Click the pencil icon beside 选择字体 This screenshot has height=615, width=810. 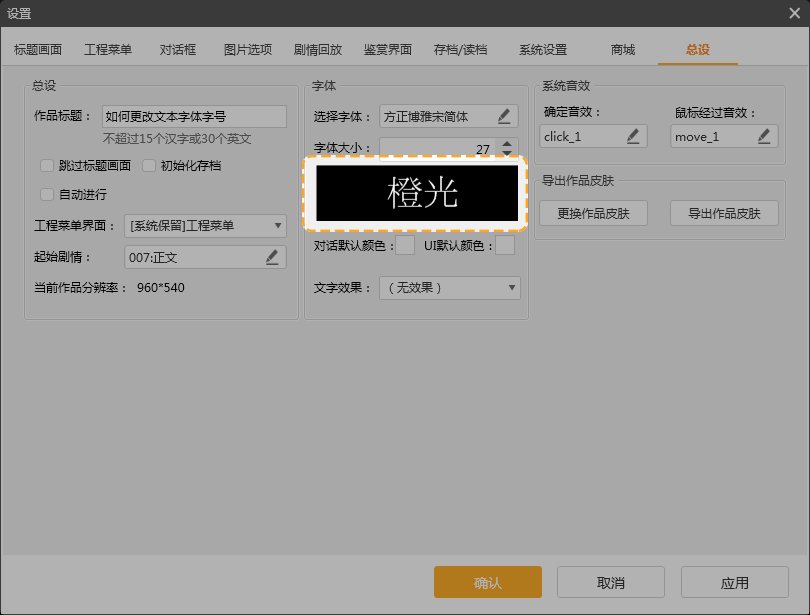pyautogui.click(x=505, y=116)
